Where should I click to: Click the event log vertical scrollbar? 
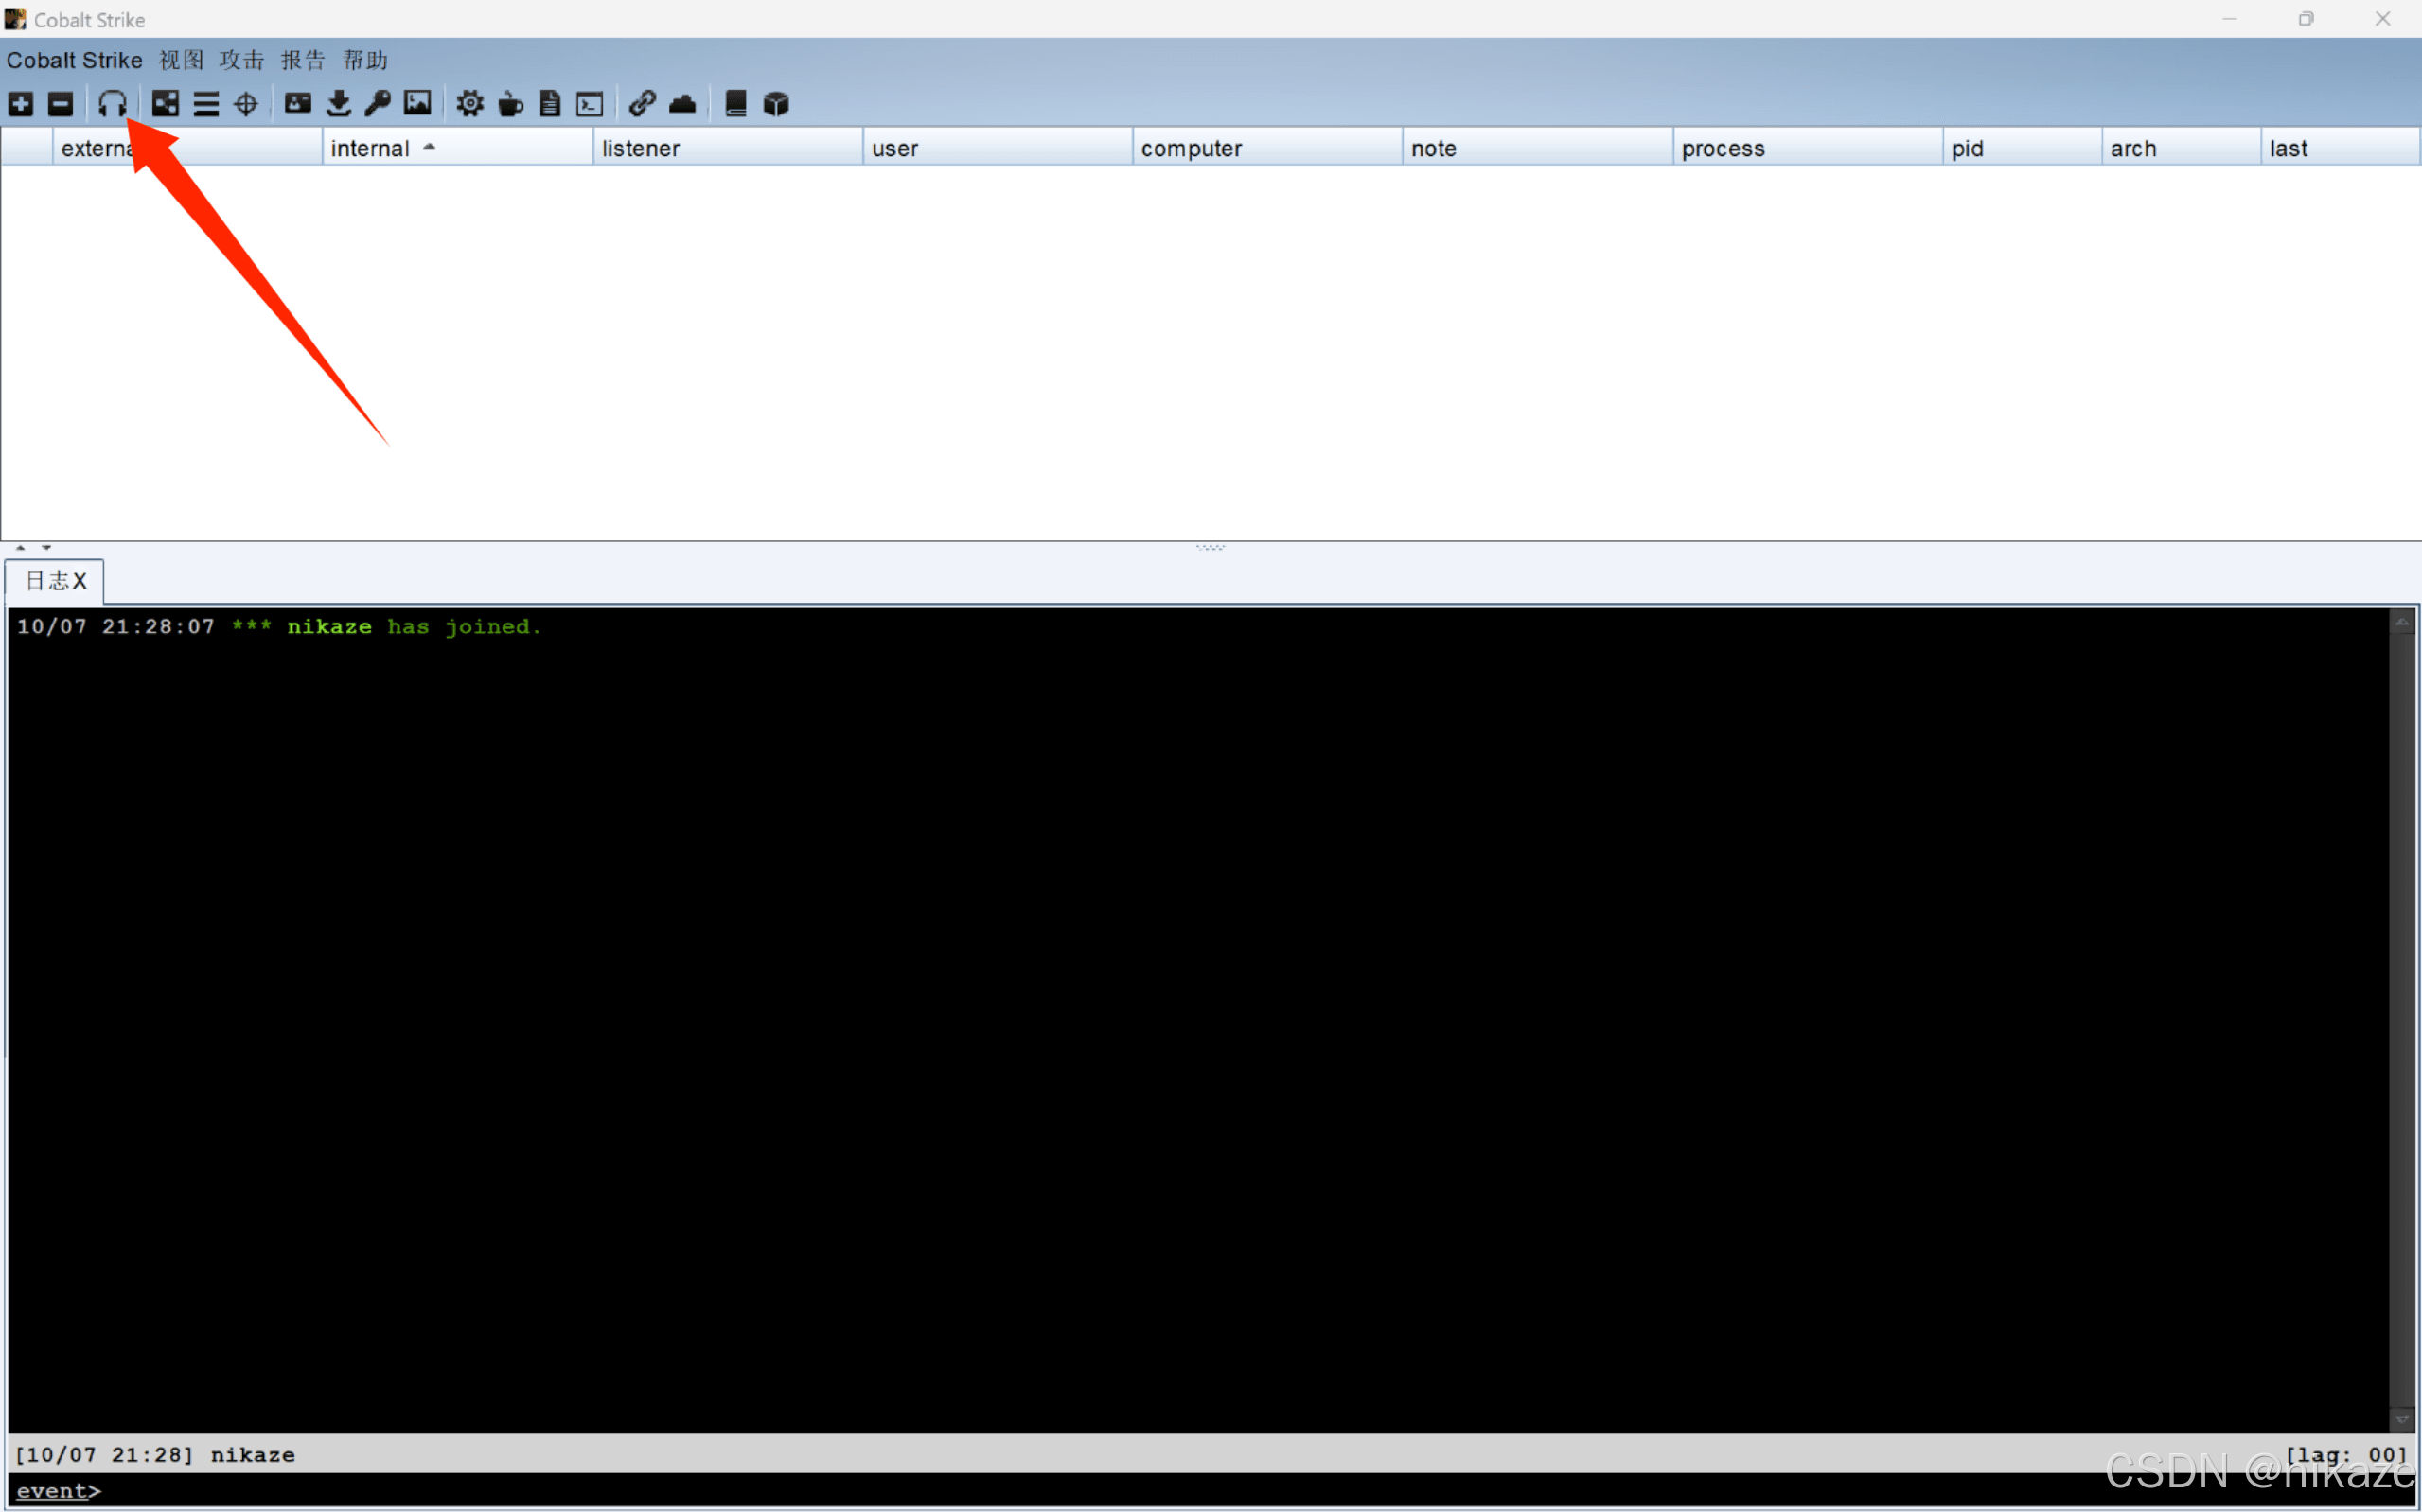pos(2401,1020)
